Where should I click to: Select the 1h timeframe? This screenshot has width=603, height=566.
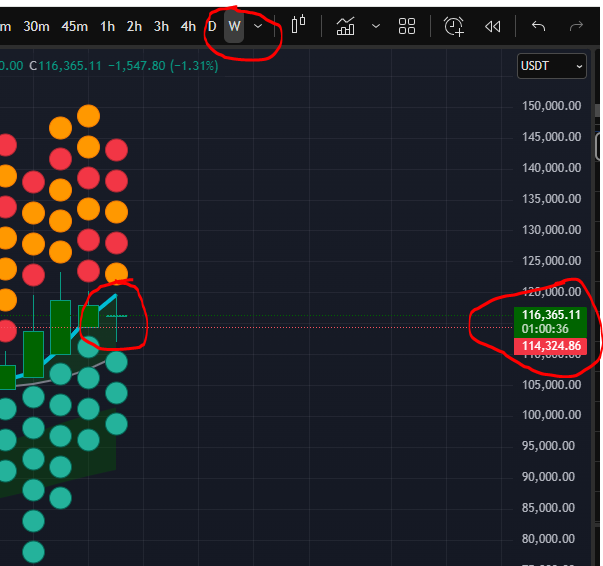pyautogui.click(x=108, y=27)
